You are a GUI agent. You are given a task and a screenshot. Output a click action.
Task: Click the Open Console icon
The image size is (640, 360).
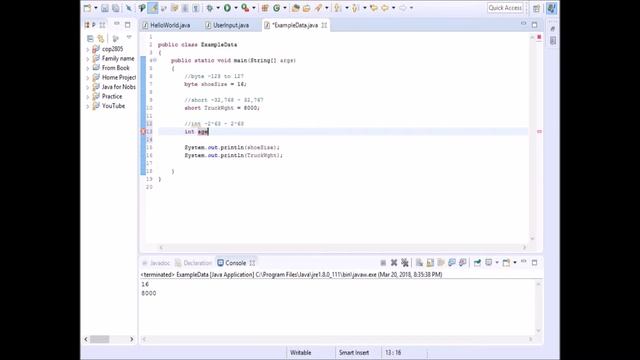coord(506,263)
